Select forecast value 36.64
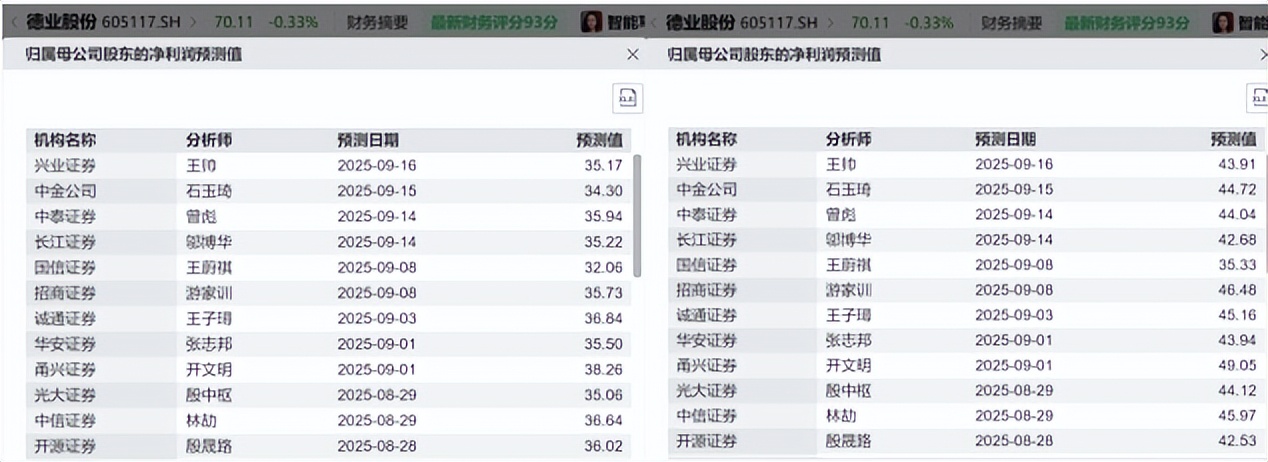 [603, 420]
